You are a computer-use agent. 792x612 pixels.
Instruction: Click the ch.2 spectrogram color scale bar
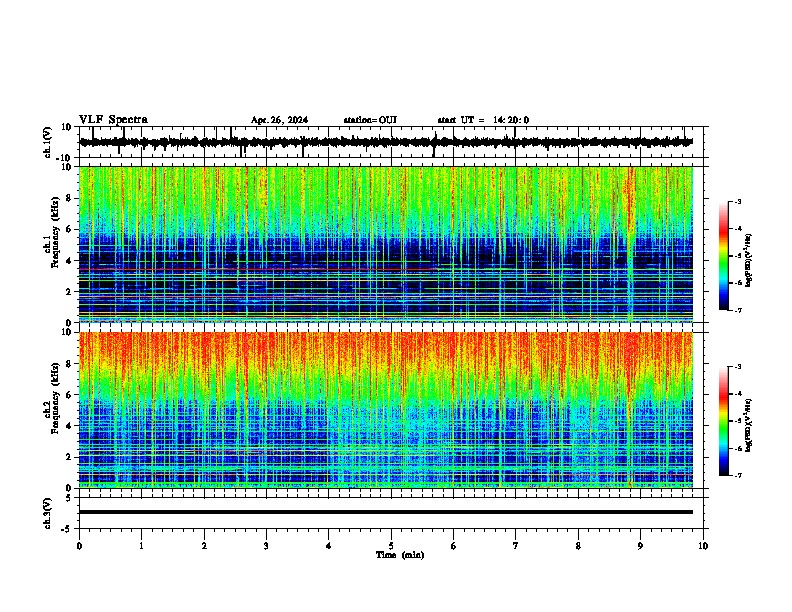723,421
